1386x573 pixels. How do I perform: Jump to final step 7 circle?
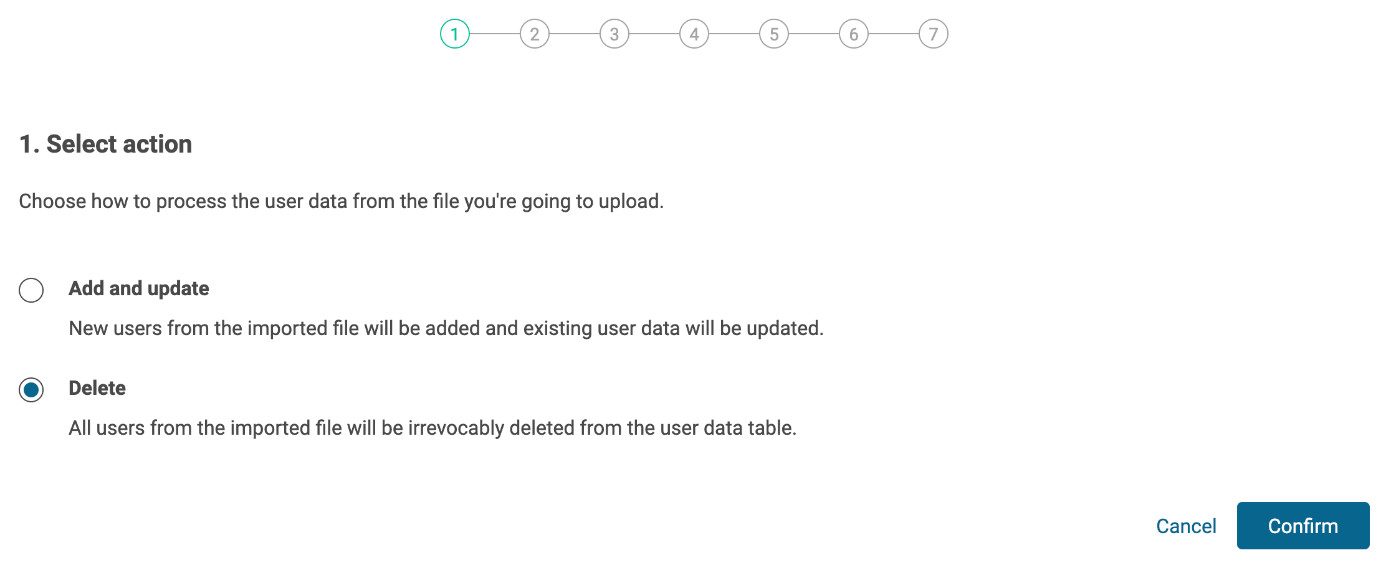pos(933,35)
